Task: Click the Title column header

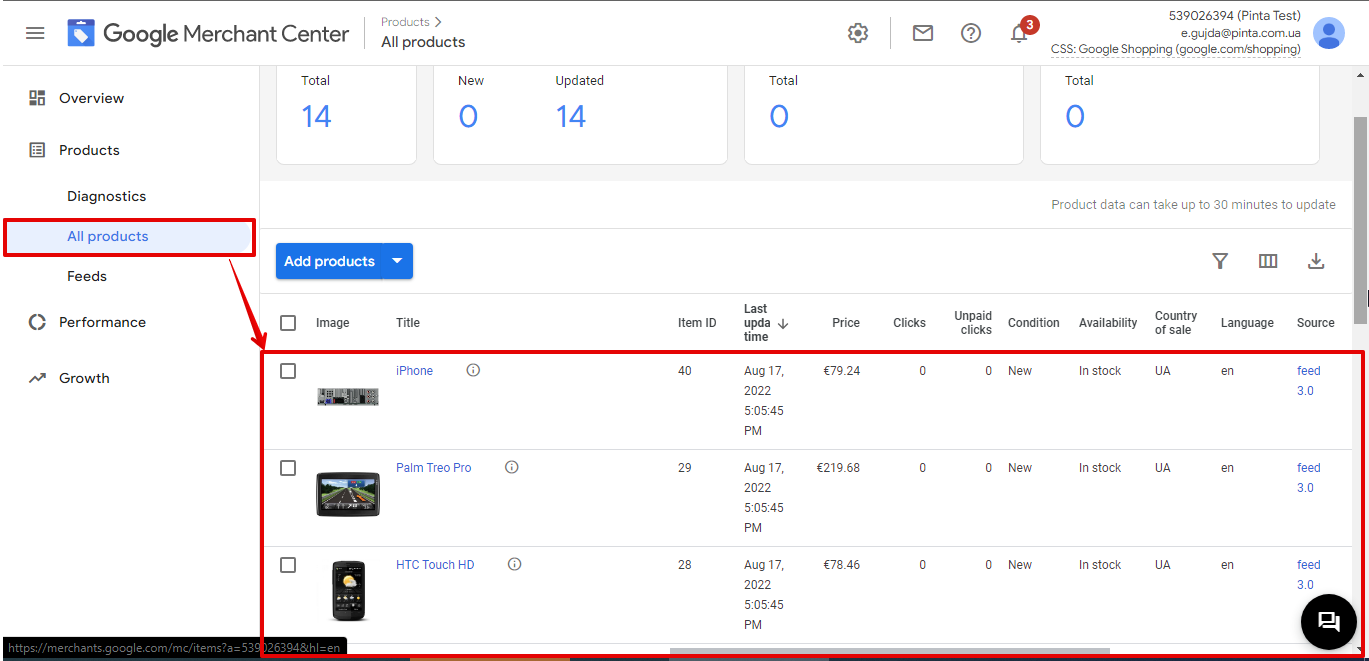Action: [x=408, y=323]
